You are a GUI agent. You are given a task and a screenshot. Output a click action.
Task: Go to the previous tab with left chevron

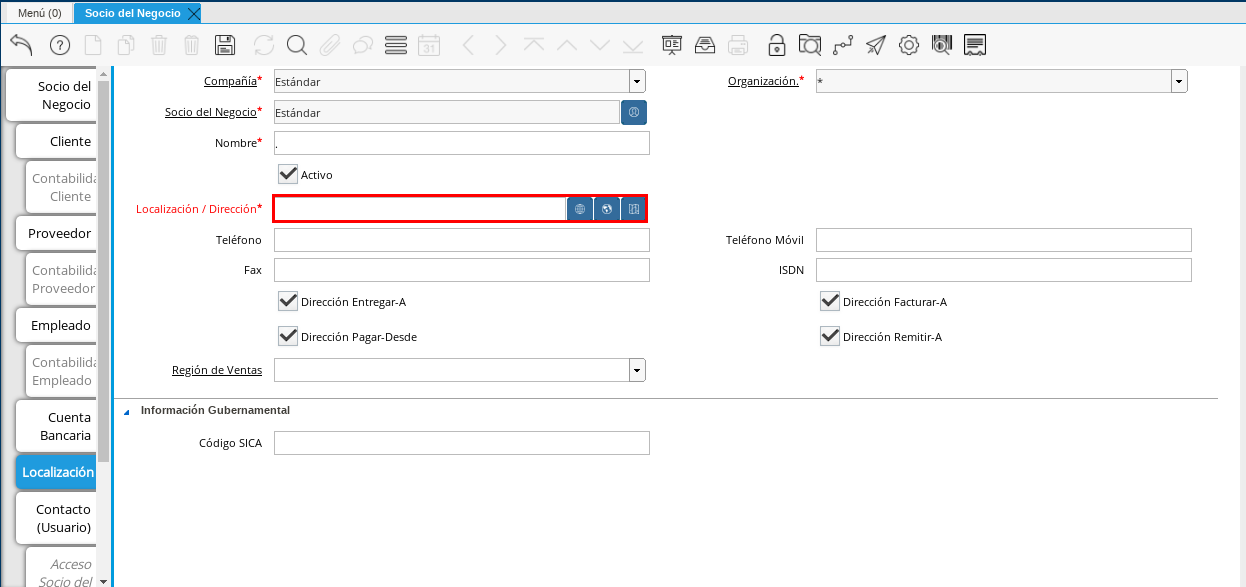tap(468, 45)
